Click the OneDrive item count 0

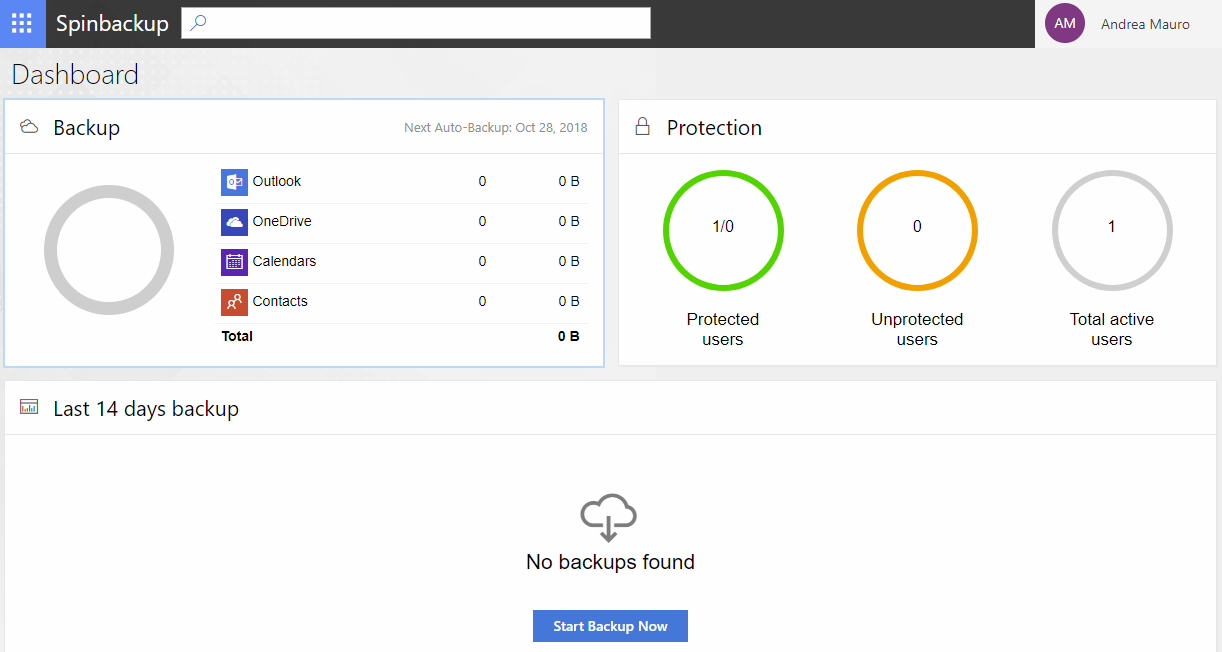482,221
